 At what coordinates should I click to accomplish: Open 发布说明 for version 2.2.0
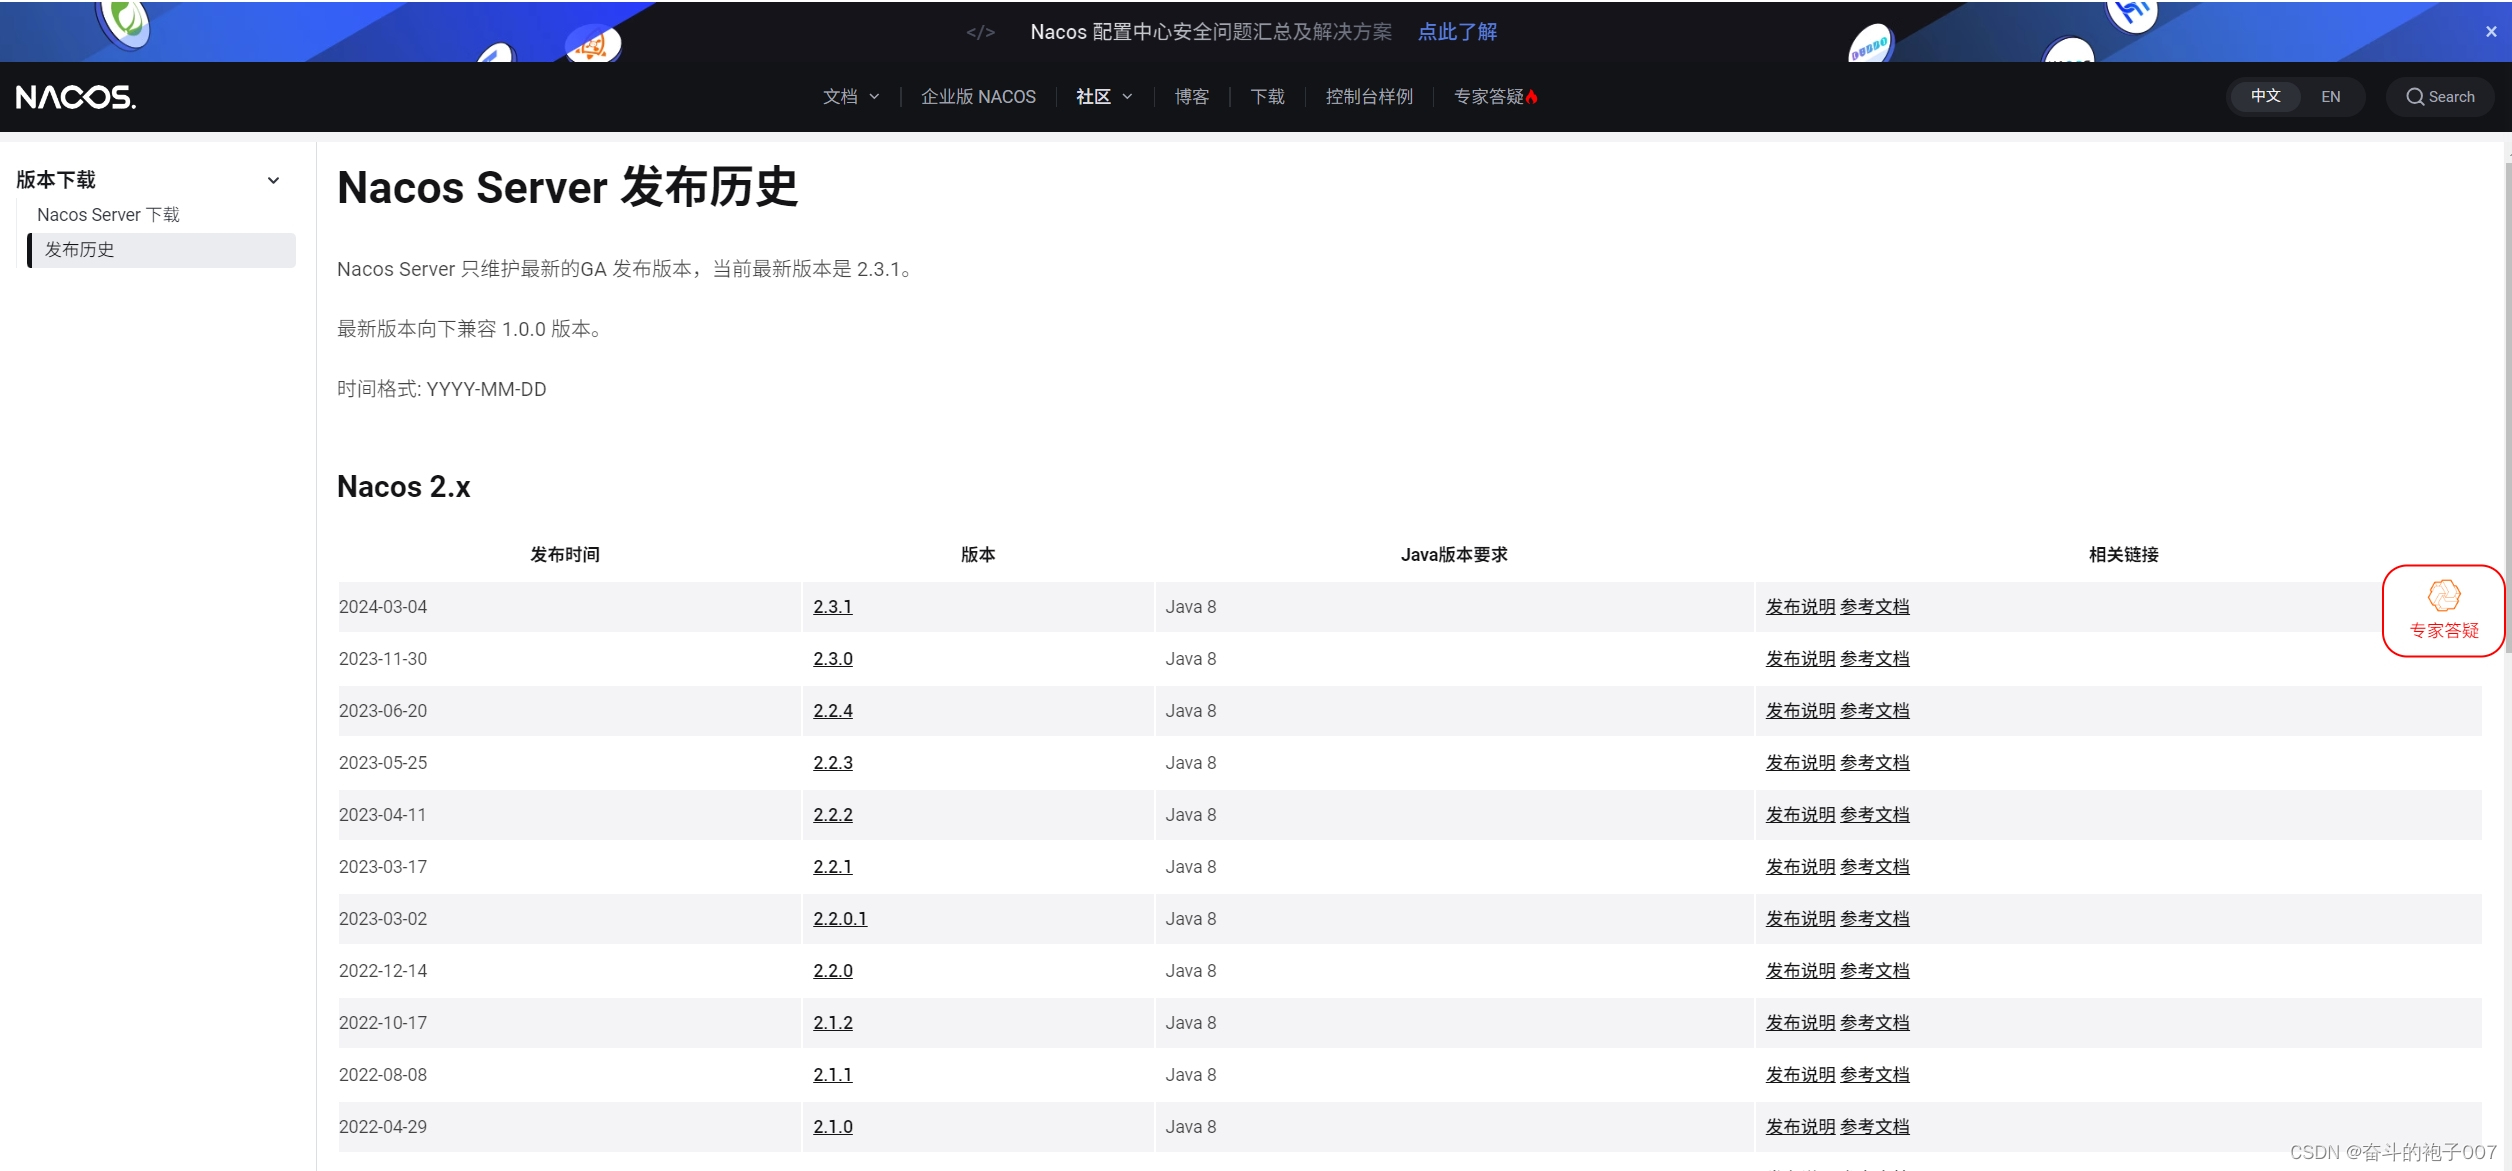point(1800,971)
